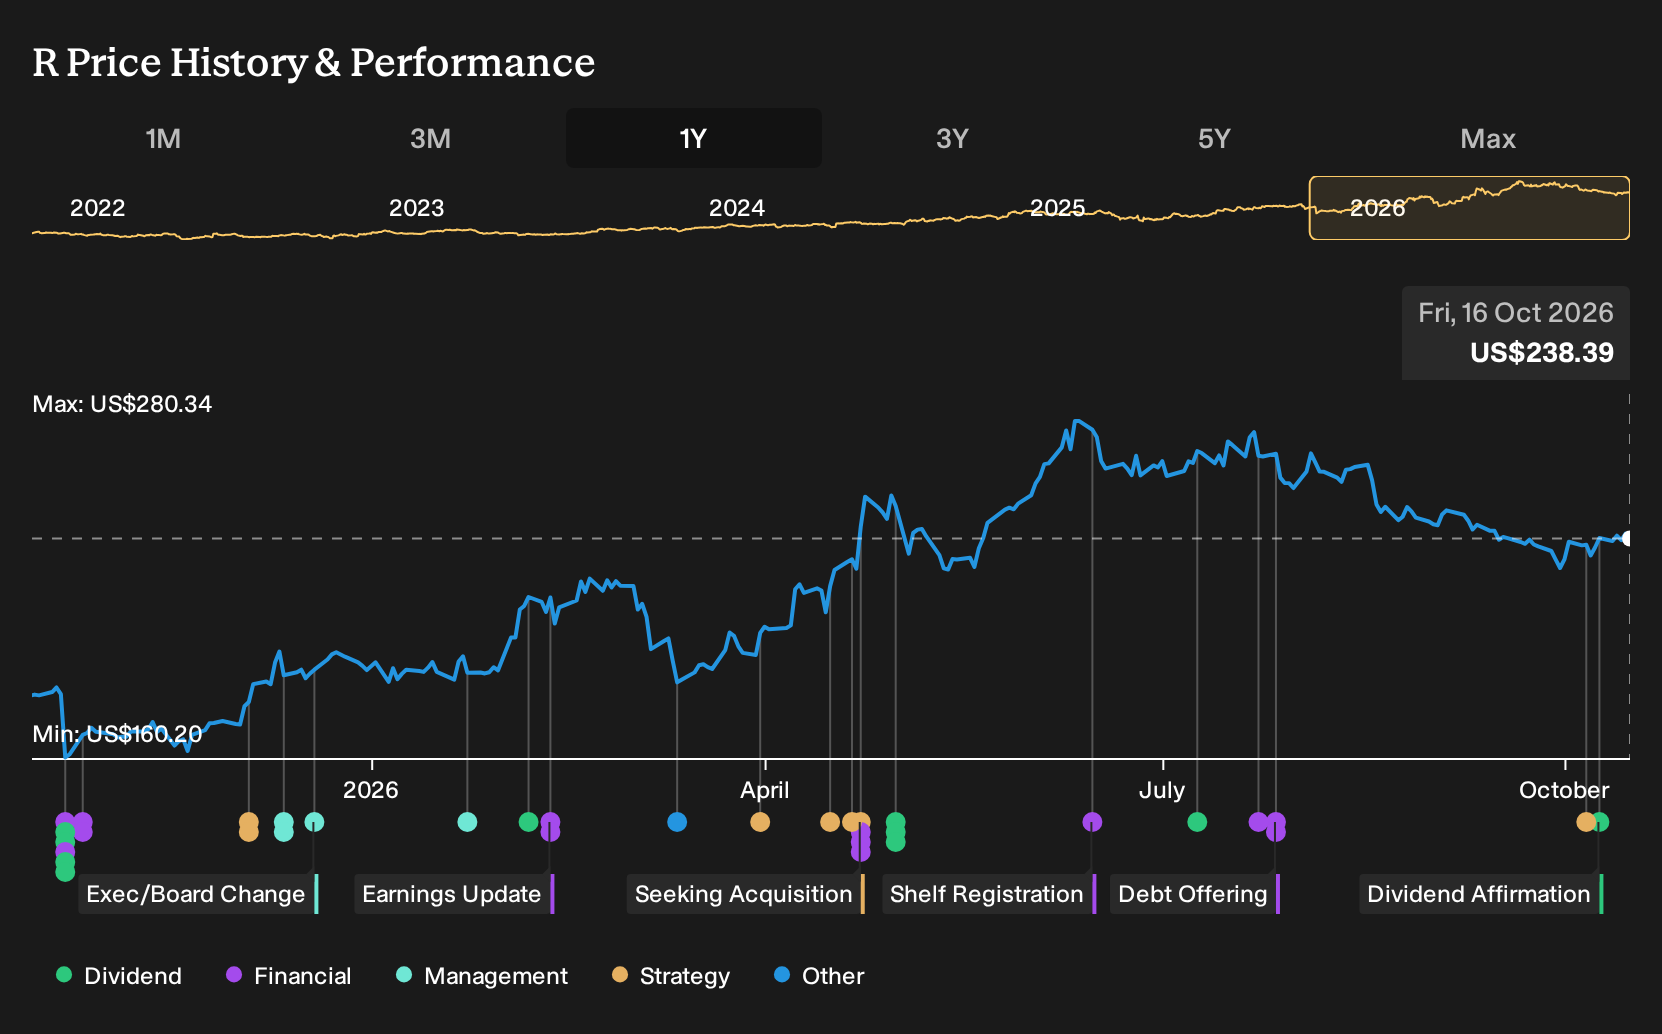1662x1034 pixels.
Task: Select the purple marker above Shelf Registration
Action: tap(1092, 822)
